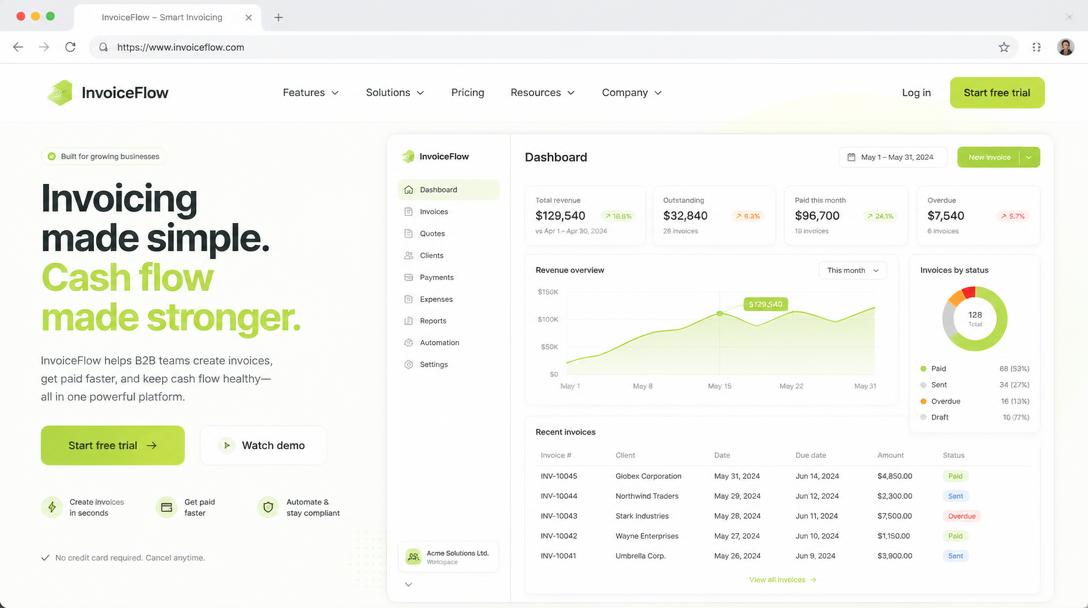Go back using the browser back arrow
Viewport: 1088px width, 608px height.
coord(18,47)
